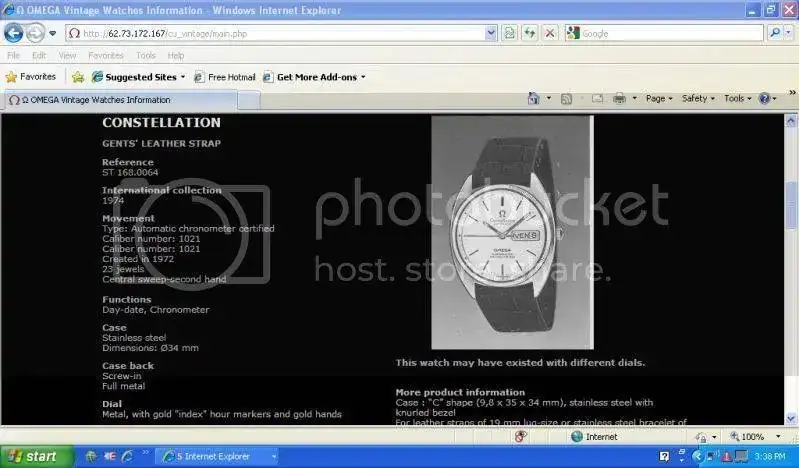Click the Refresh page button
This screenshot has width=799, height=468.
click(529, 34)
